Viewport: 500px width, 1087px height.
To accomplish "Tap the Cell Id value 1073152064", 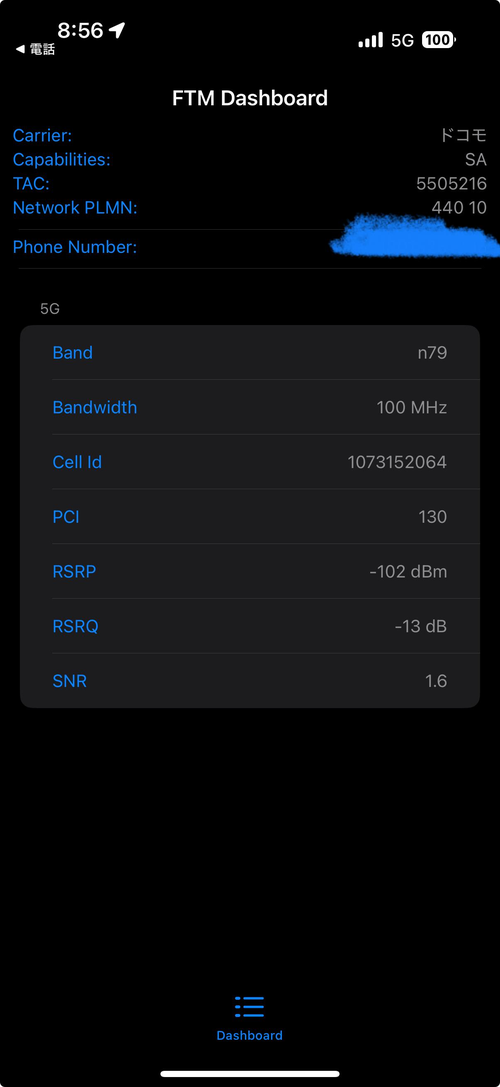I will [397, 462].
